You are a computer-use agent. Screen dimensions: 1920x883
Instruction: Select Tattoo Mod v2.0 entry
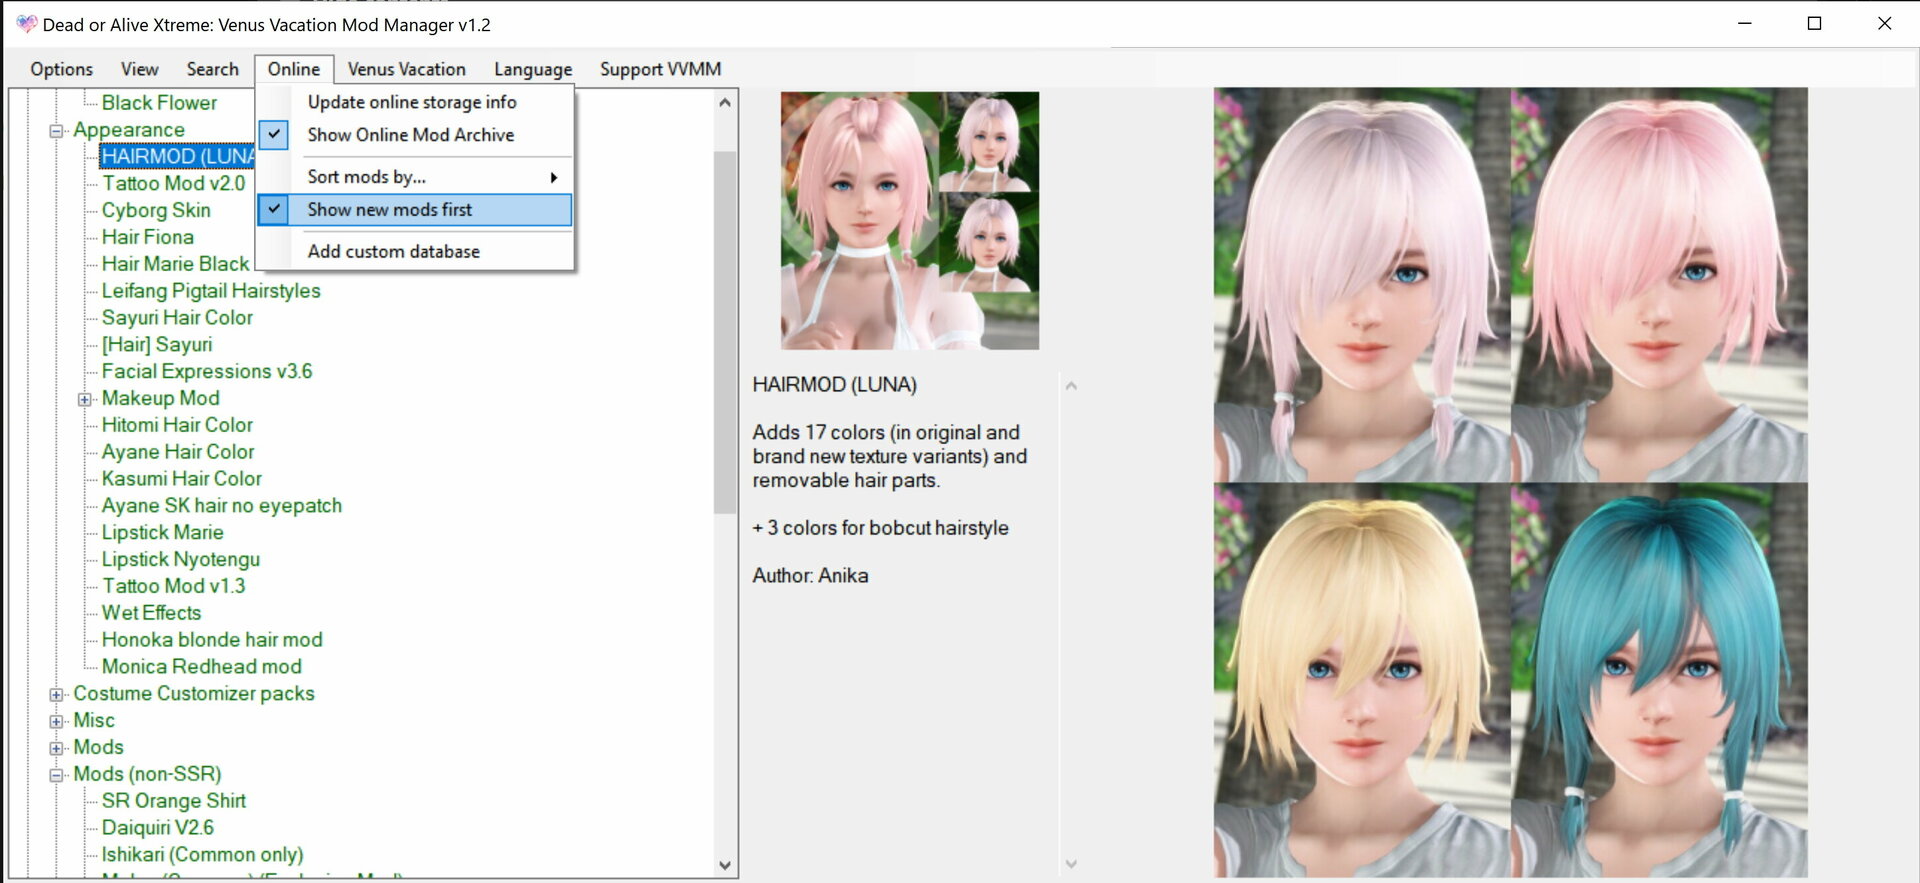(x=173, y=183)
